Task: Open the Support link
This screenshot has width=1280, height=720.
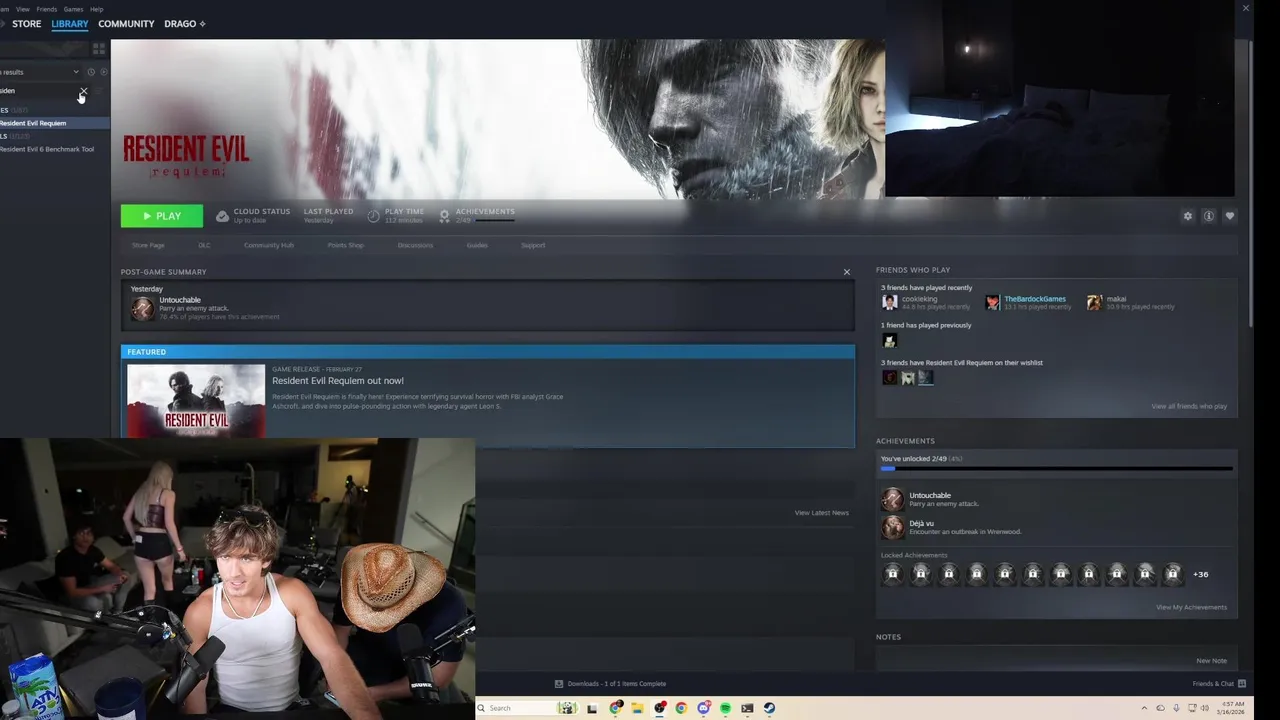Action: click(533, 245)
